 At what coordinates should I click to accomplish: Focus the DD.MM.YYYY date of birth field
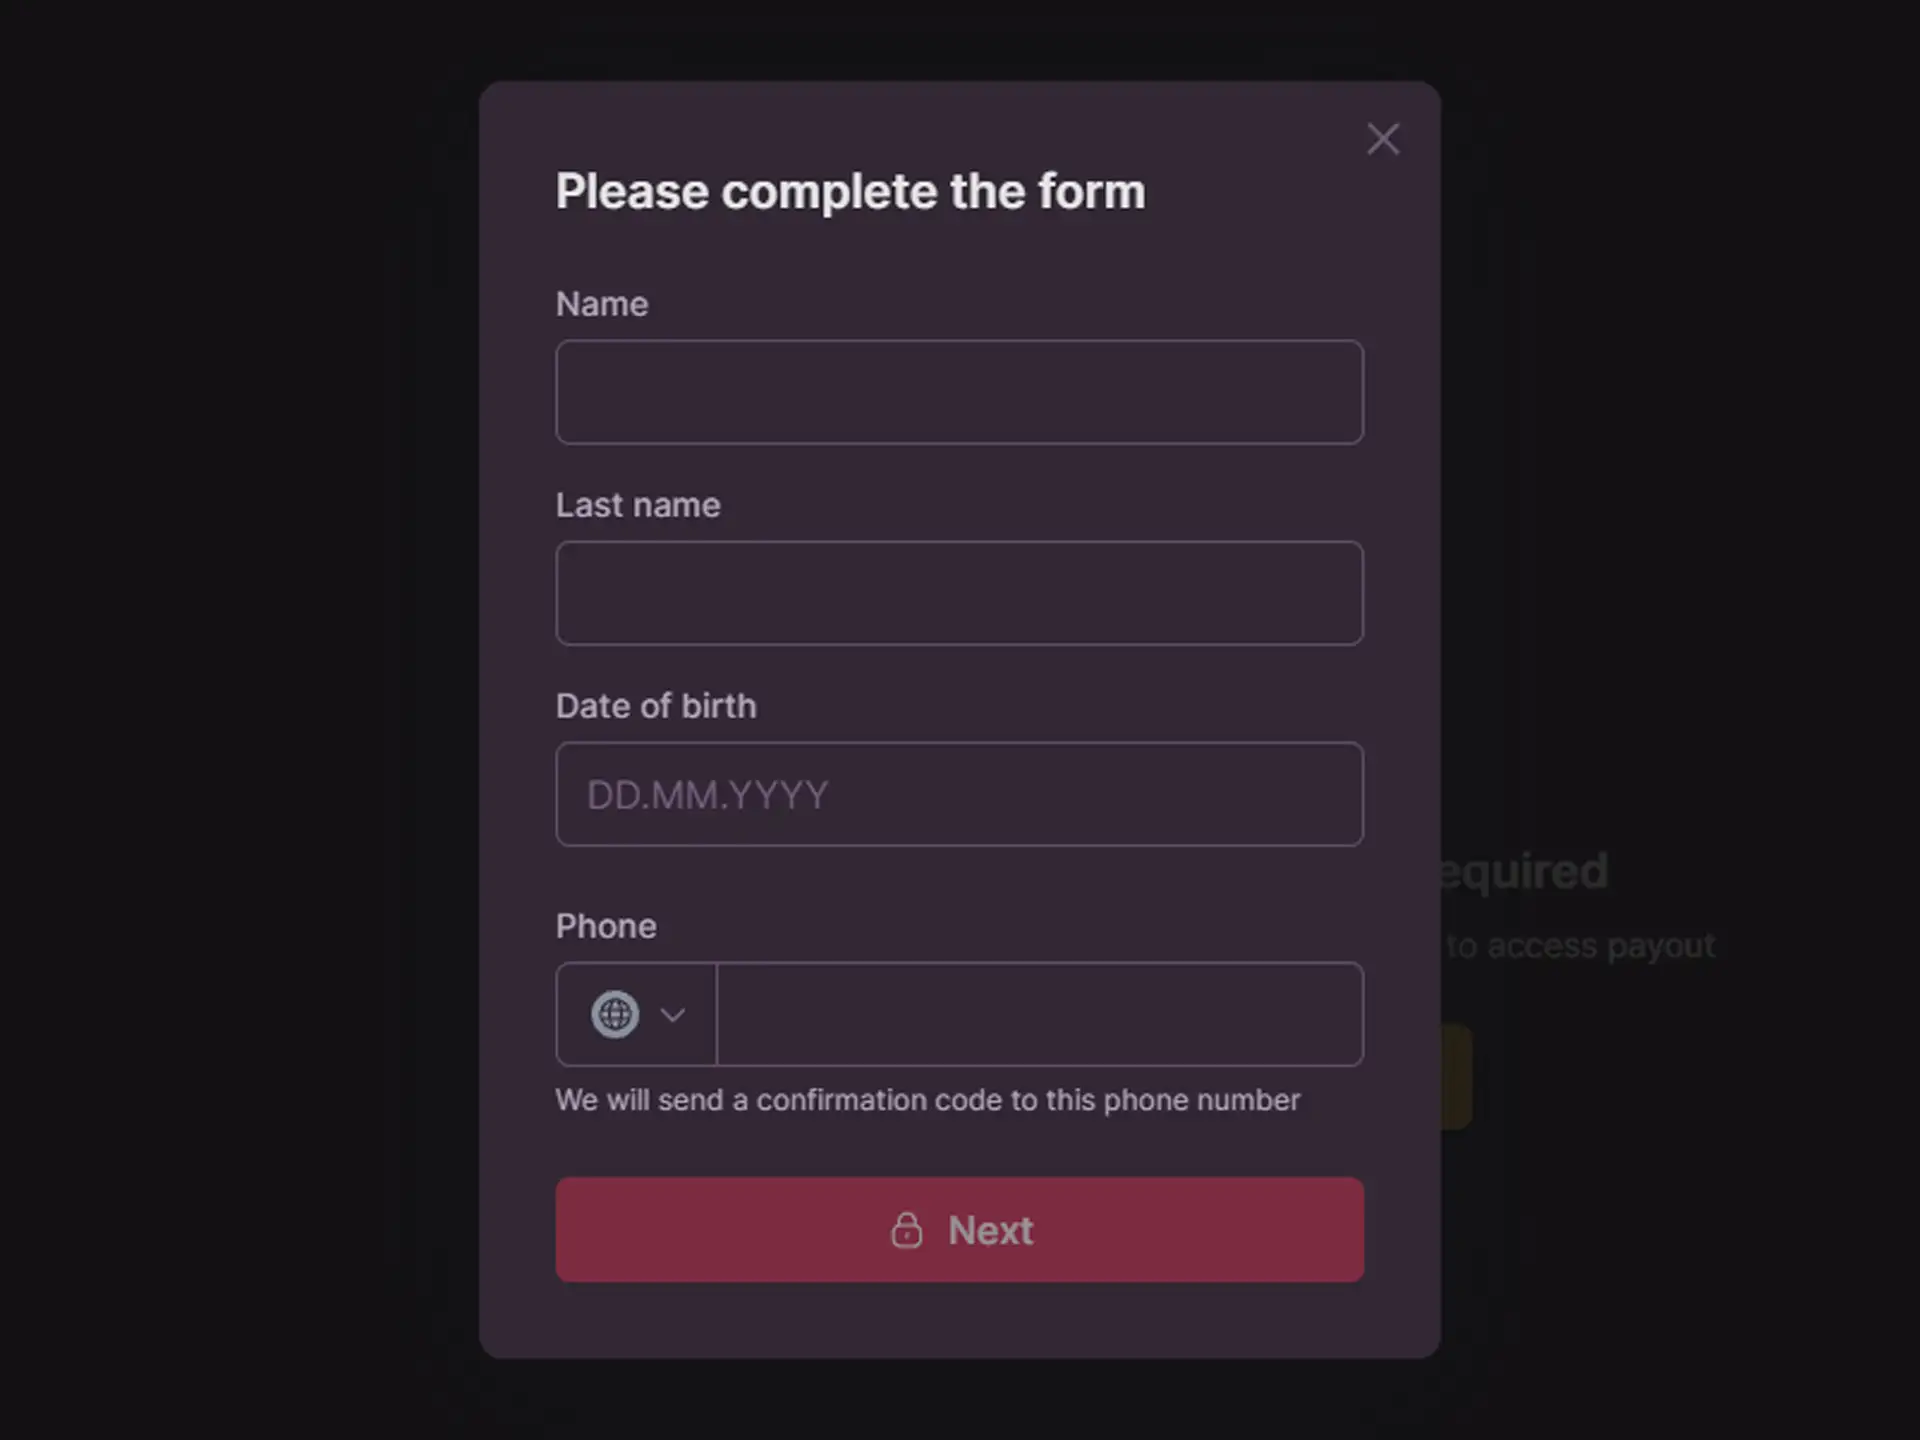coord(959,795)
